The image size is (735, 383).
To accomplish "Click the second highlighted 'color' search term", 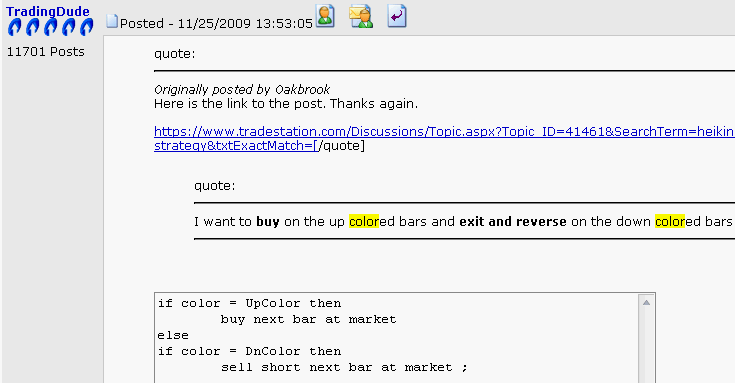I will click(x=670, y=221).
